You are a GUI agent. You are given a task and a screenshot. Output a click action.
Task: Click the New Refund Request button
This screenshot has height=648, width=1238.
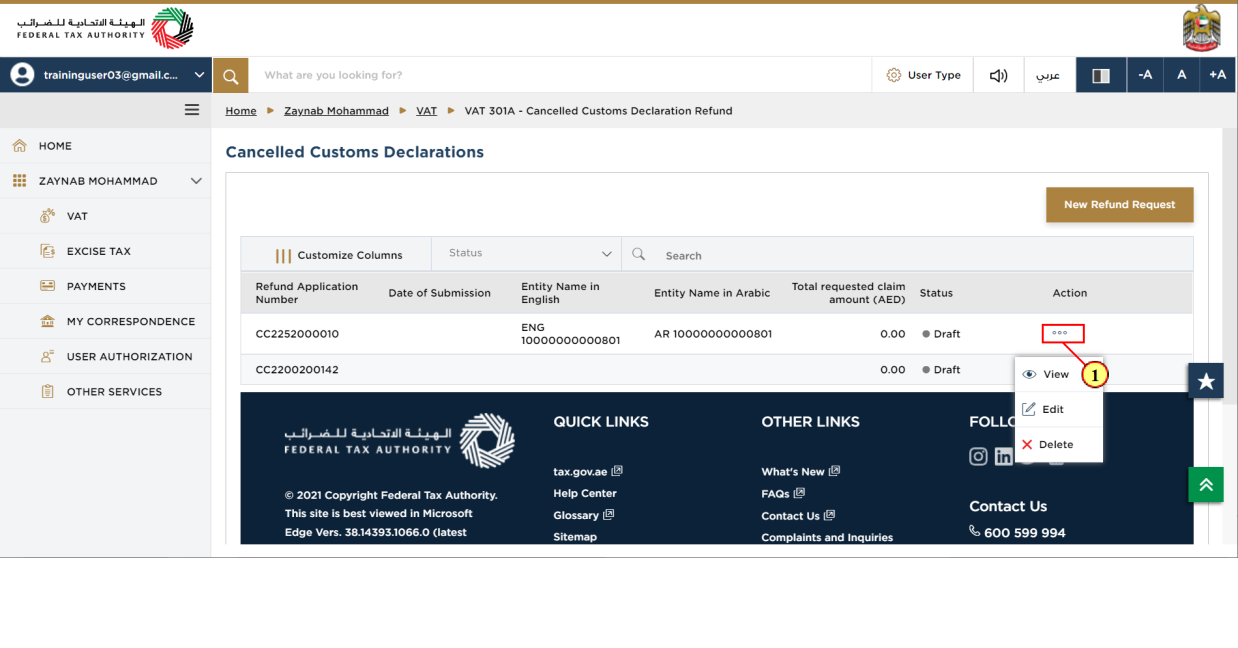tap(1119, 204)
